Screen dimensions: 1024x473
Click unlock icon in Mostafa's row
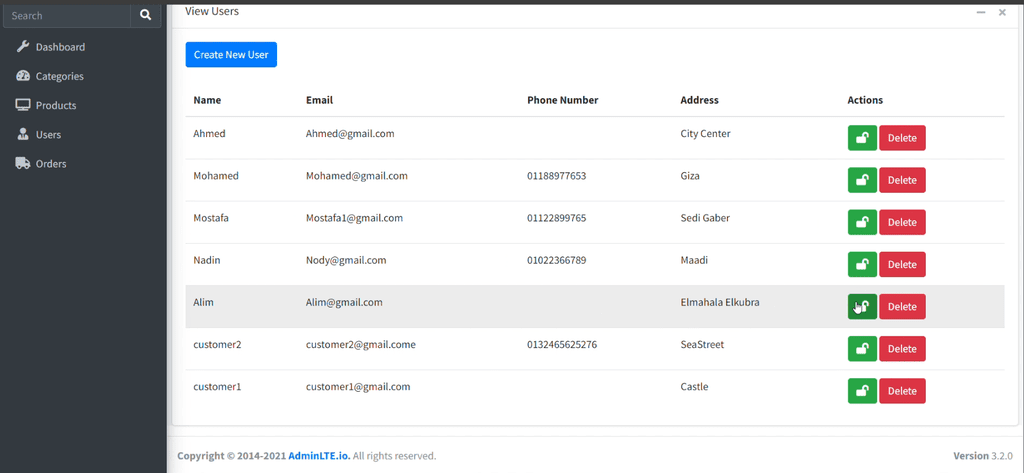coord(862,222)
